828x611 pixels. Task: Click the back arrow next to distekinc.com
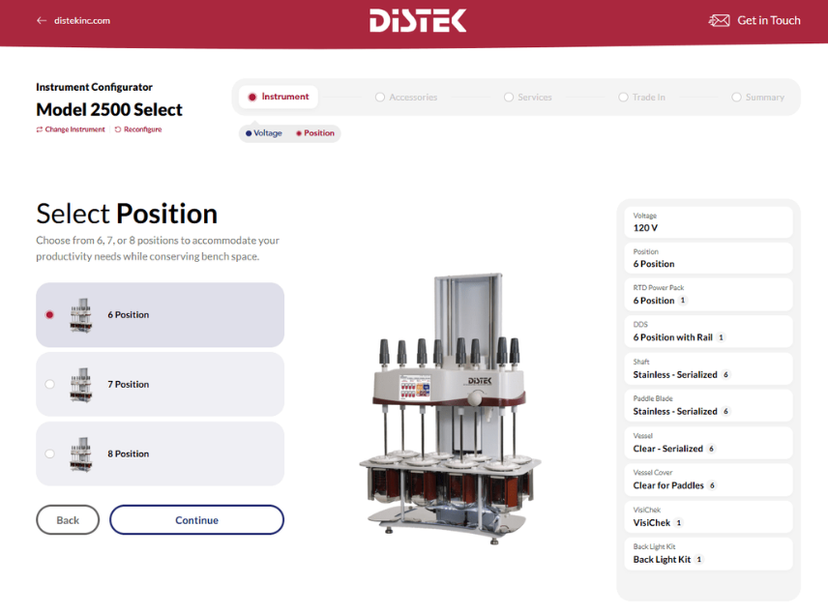[x=39, y=19]
